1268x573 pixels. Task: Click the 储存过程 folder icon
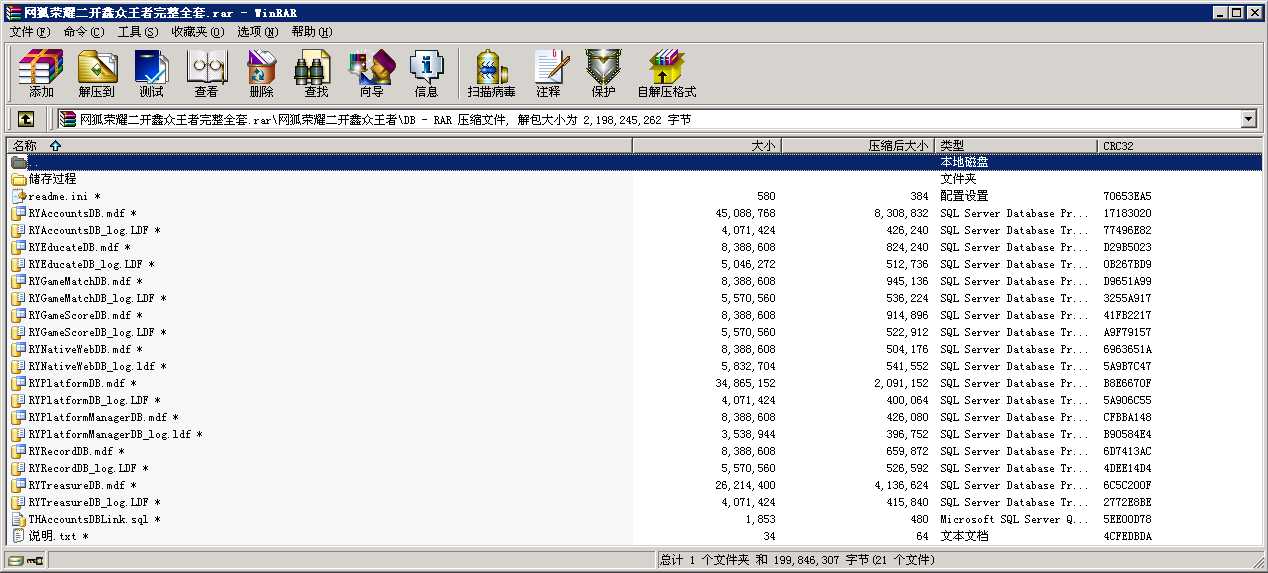[19, 179]
